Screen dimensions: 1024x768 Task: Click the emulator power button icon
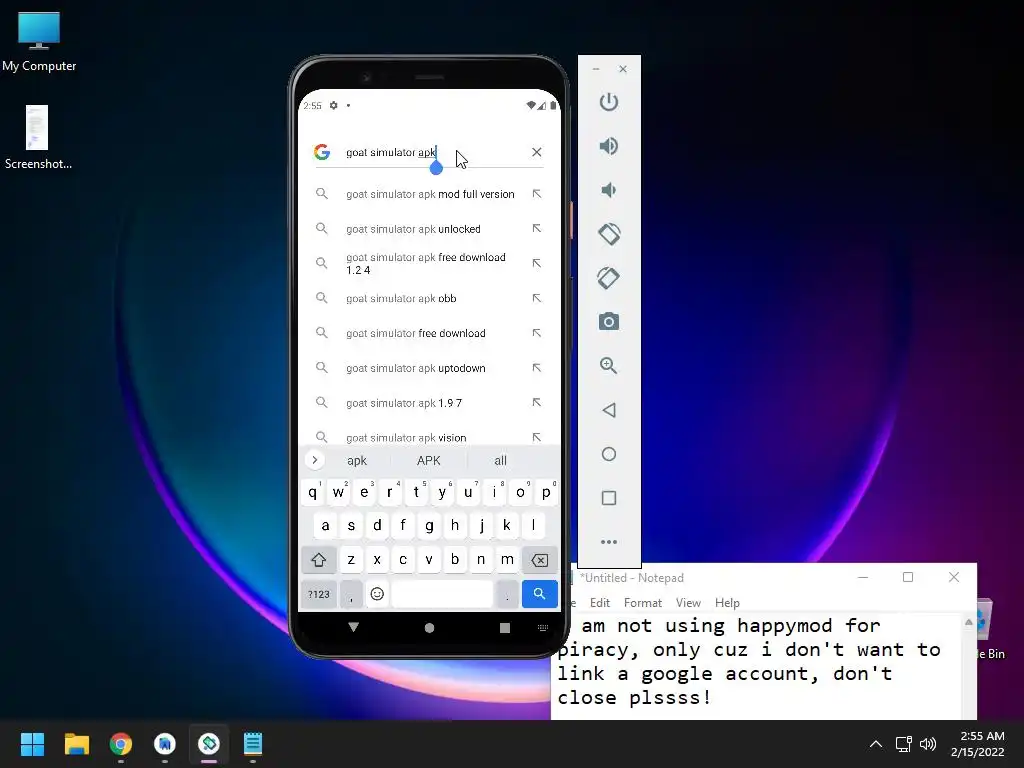pyautogui.click(x=609, y=102)
